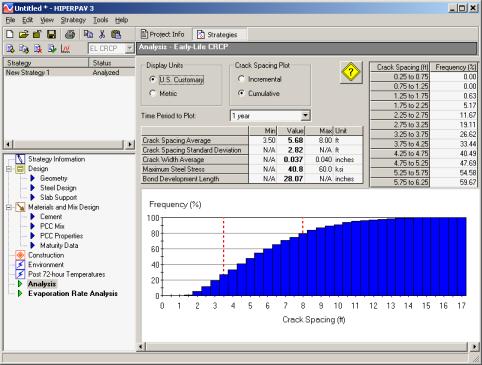
Task: Open Maturity Data in the tree
Action: (x=59, y=246)
